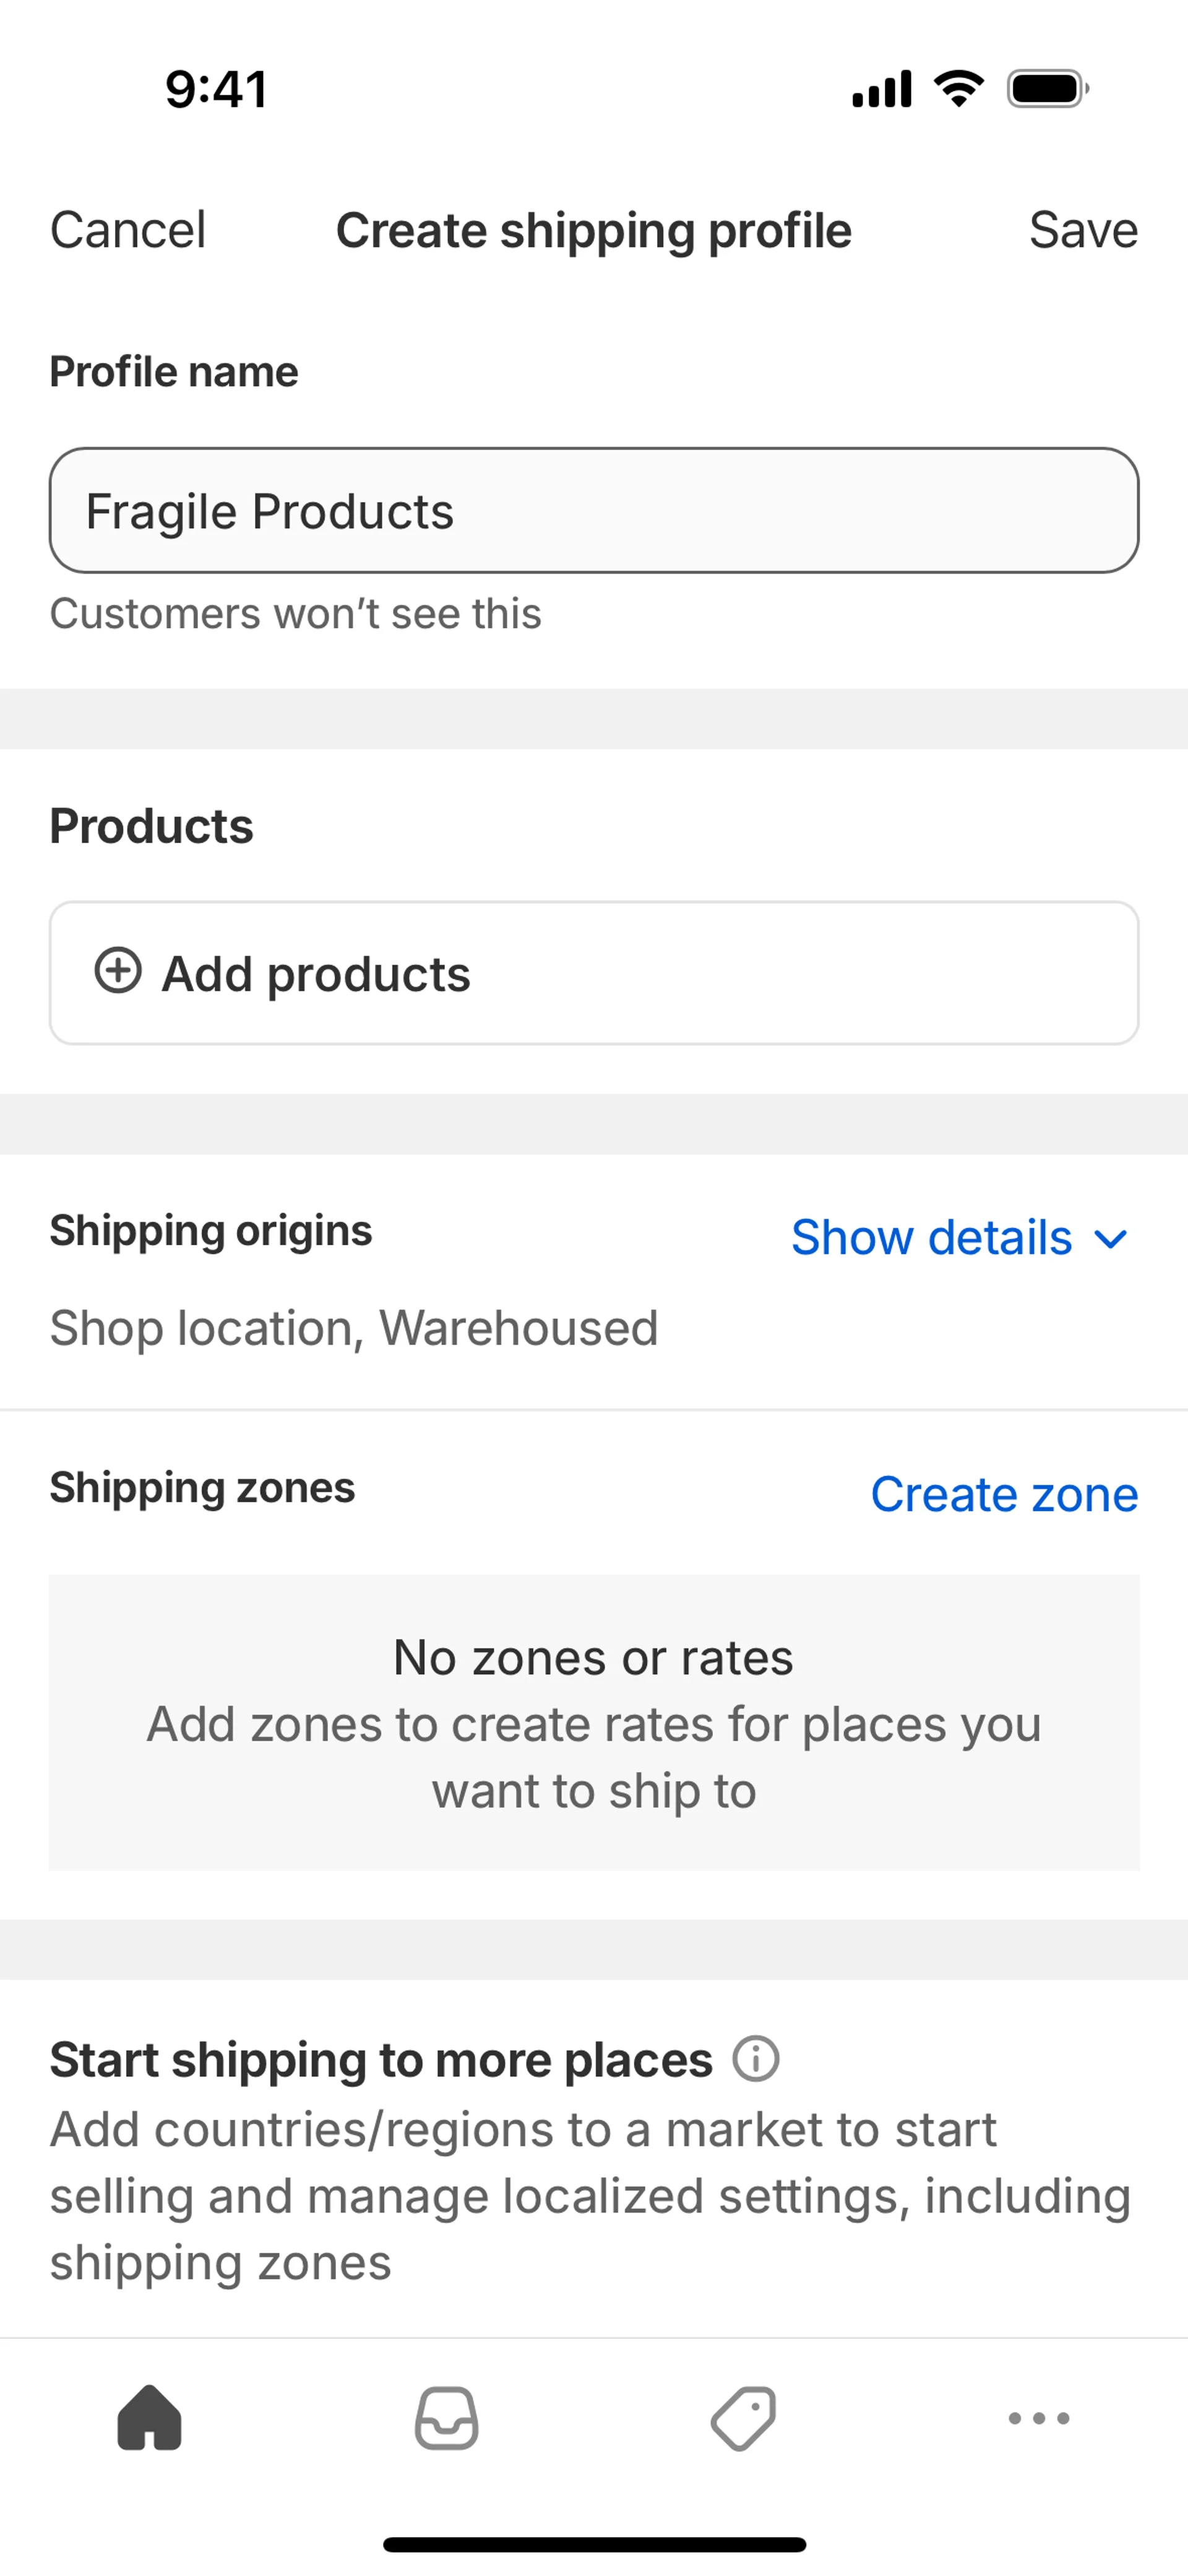The height and width of the screenshot is (2576, 1188).
Task: Expand Shipping origins with Show details
Action: click(x=932, y=1238)
